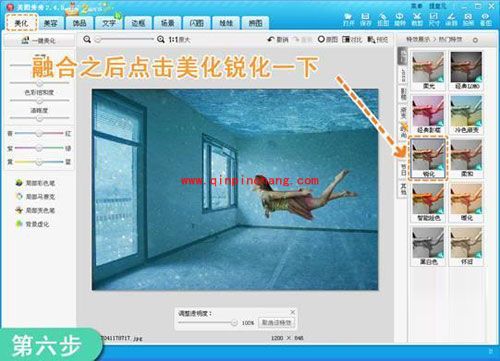Select the 涂鸦 doodle tool
This screenshot has height=361, width=500.
(x=451, y=19)
